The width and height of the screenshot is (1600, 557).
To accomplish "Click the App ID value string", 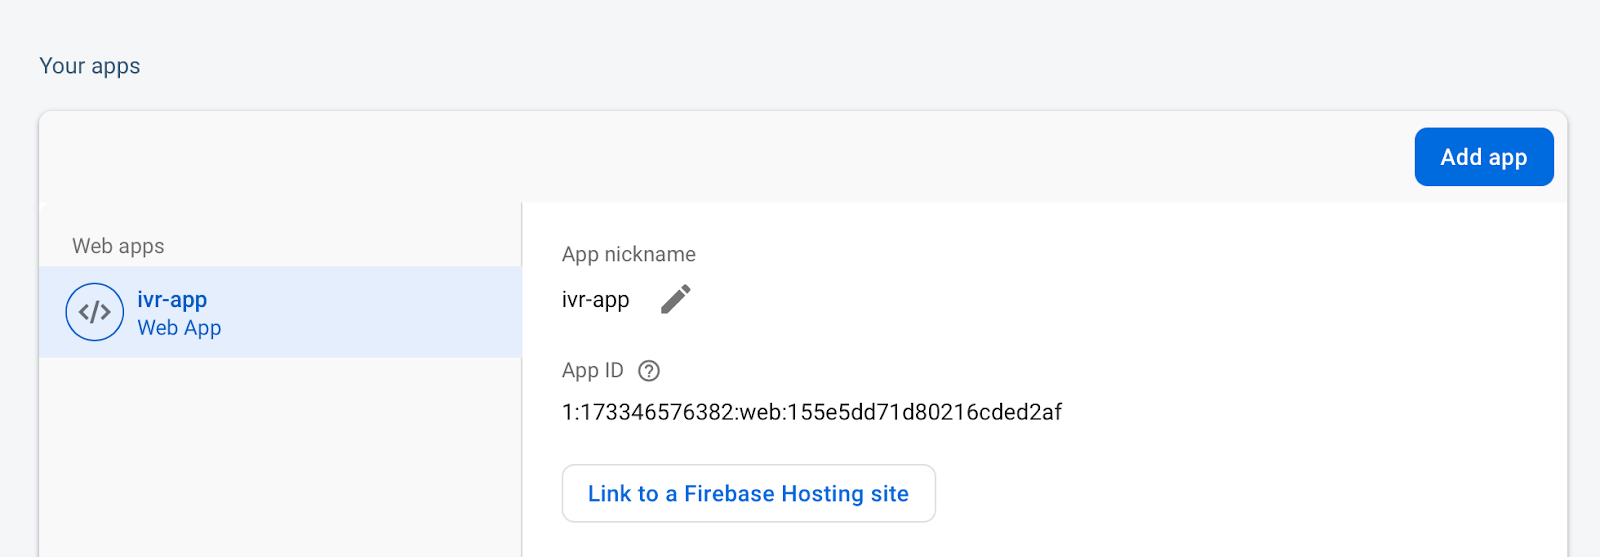I will pyautogui.click(x=812, y=412).
